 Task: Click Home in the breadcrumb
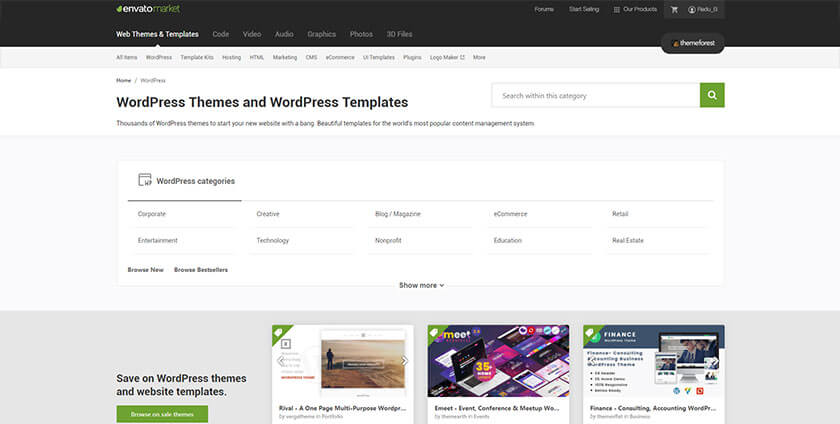tap(124, 80)
